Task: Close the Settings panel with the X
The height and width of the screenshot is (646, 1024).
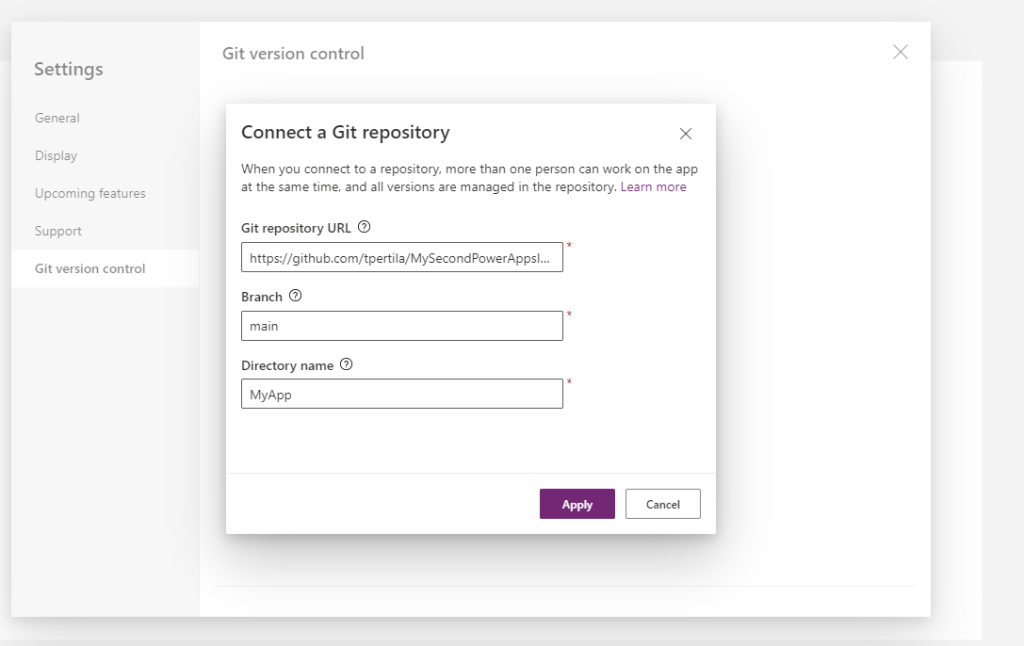Action: point(900,52)
